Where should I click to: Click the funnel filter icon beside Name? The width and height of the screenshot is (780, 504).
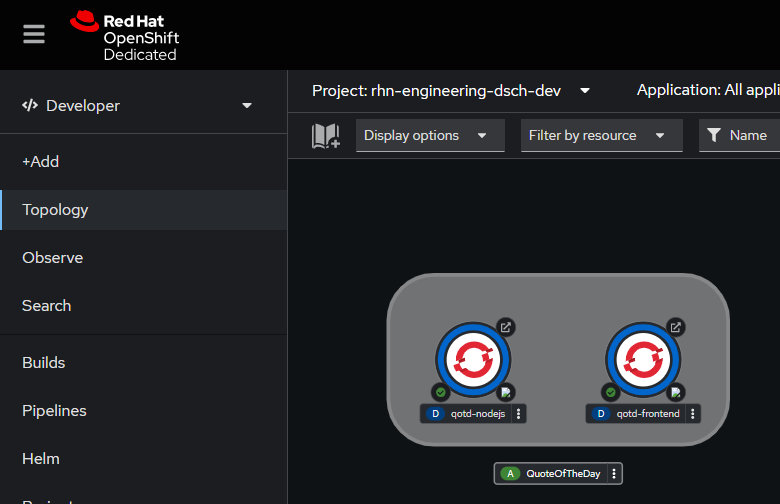(714, 135)
